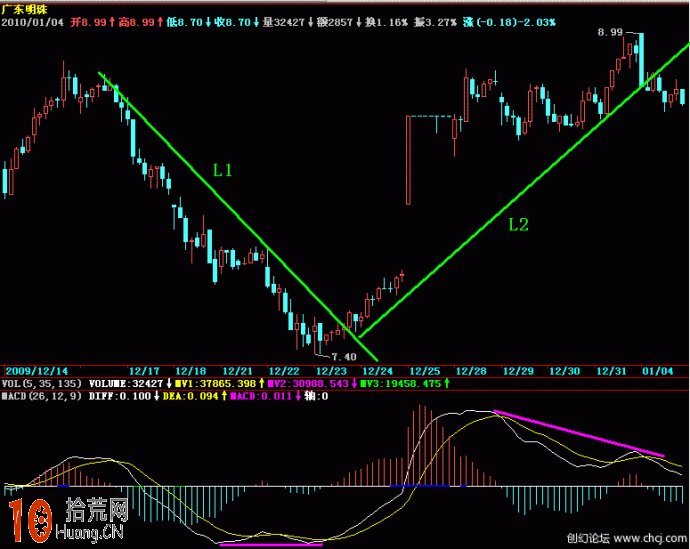
Task: Click the stock name 广东明珠
Action: (x=24, y=9)
